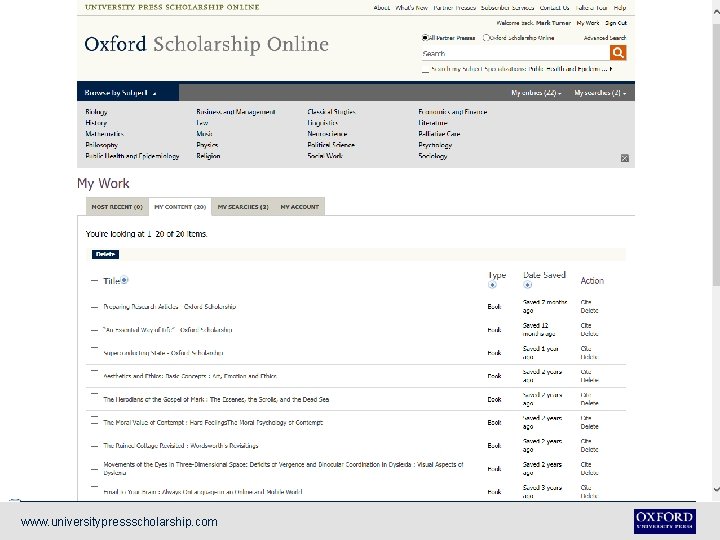Browse the Public Health and Epidemiology subject

[x=132, y=156]
